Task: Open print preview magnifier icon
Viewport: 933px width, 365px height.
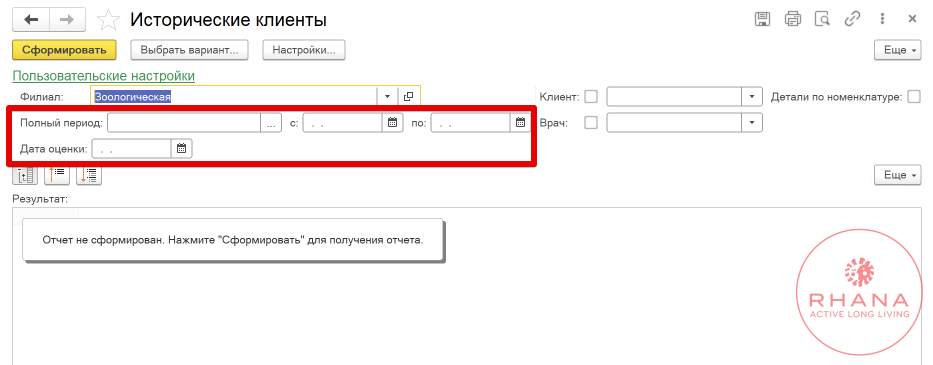Action: [x=822, y=19]
